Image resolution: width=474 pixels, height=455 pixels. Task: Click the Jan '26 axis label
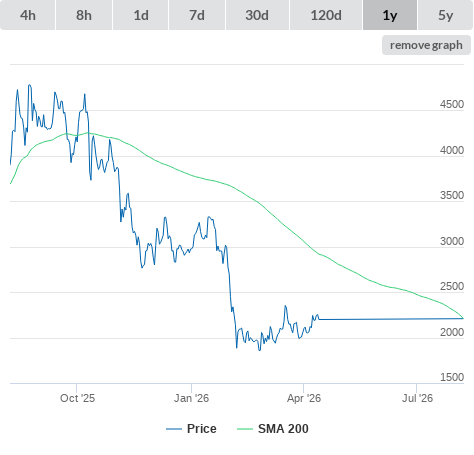(191, 398)
